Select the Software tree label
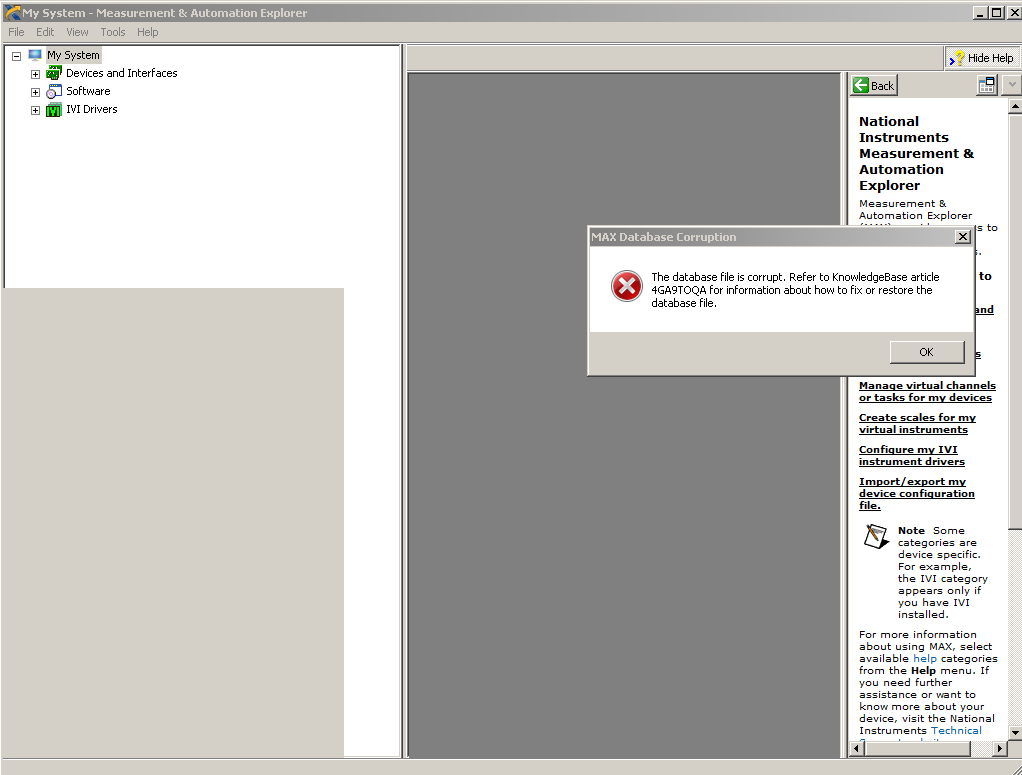The image size is (1022, 775). click(x=88, y=91)
